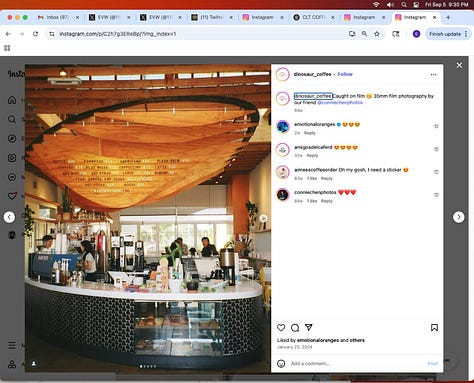This screenshot has height=383, width=474.
Task: Reload the page in Chrome
Action: pyautogui.click(x=35, y=34)
